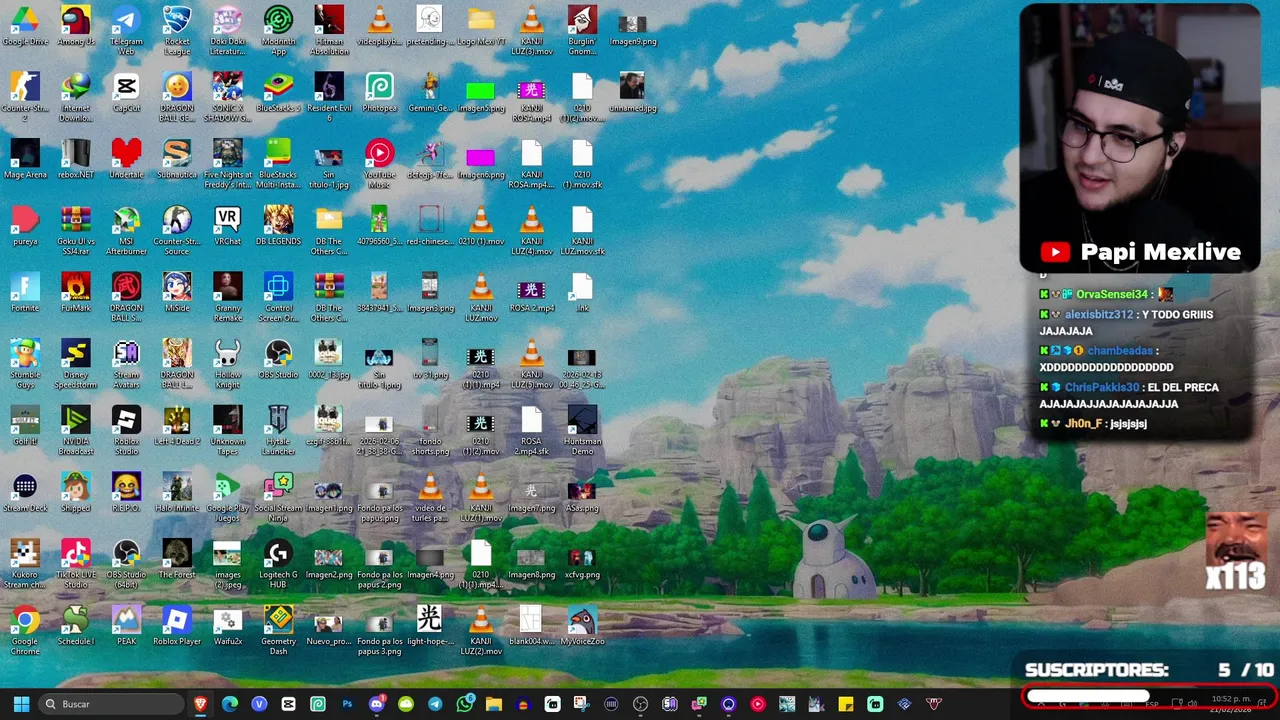The image size is (1280, 720).
Task: Open the Left 4 Dead 2 shortcut
Action: click(x=177, y=427)
